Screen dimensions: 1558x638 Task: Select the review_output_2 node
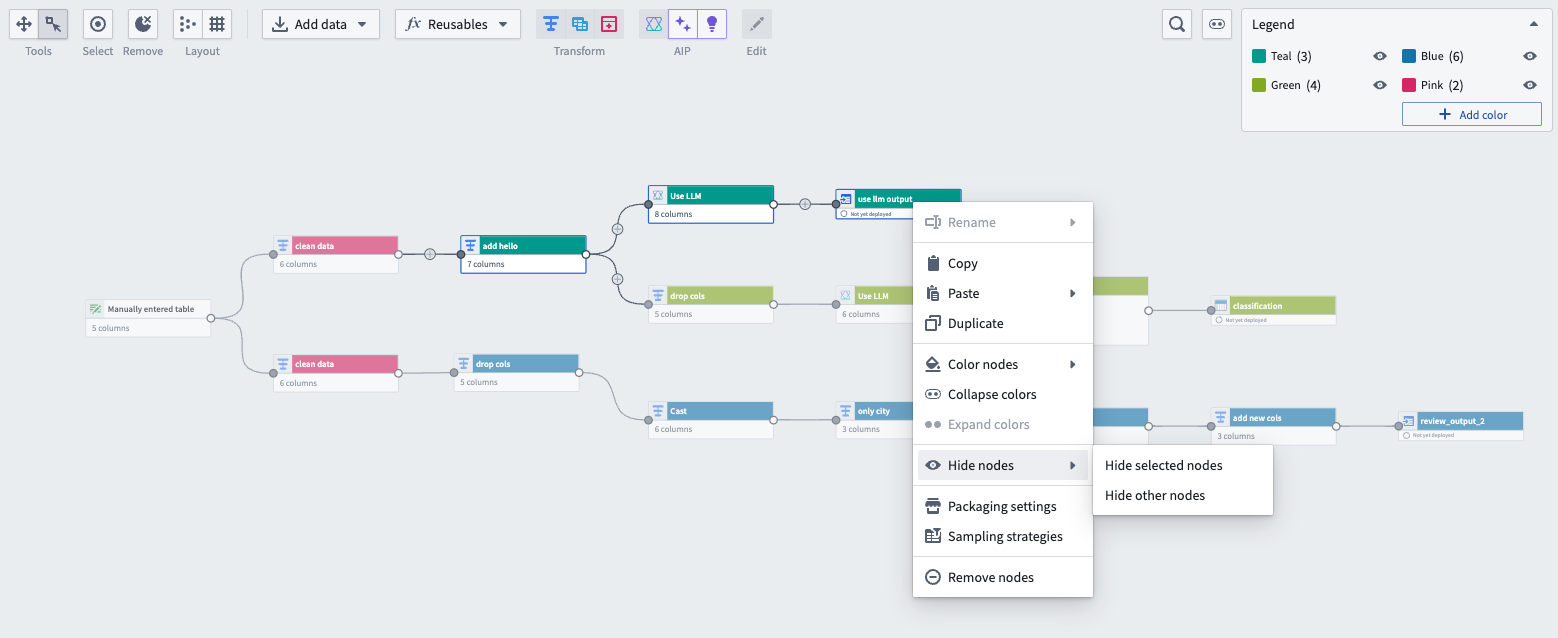tap(1461, 425)
